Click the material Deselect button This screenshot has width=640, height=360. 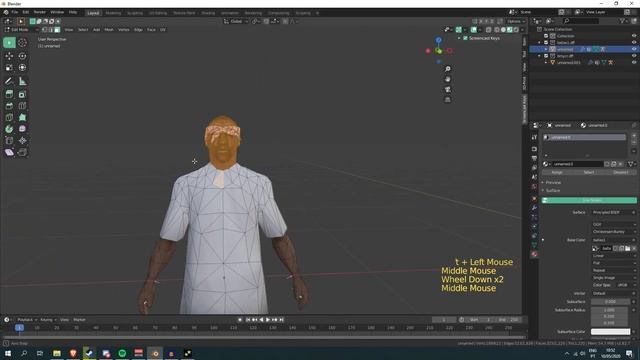621,172
